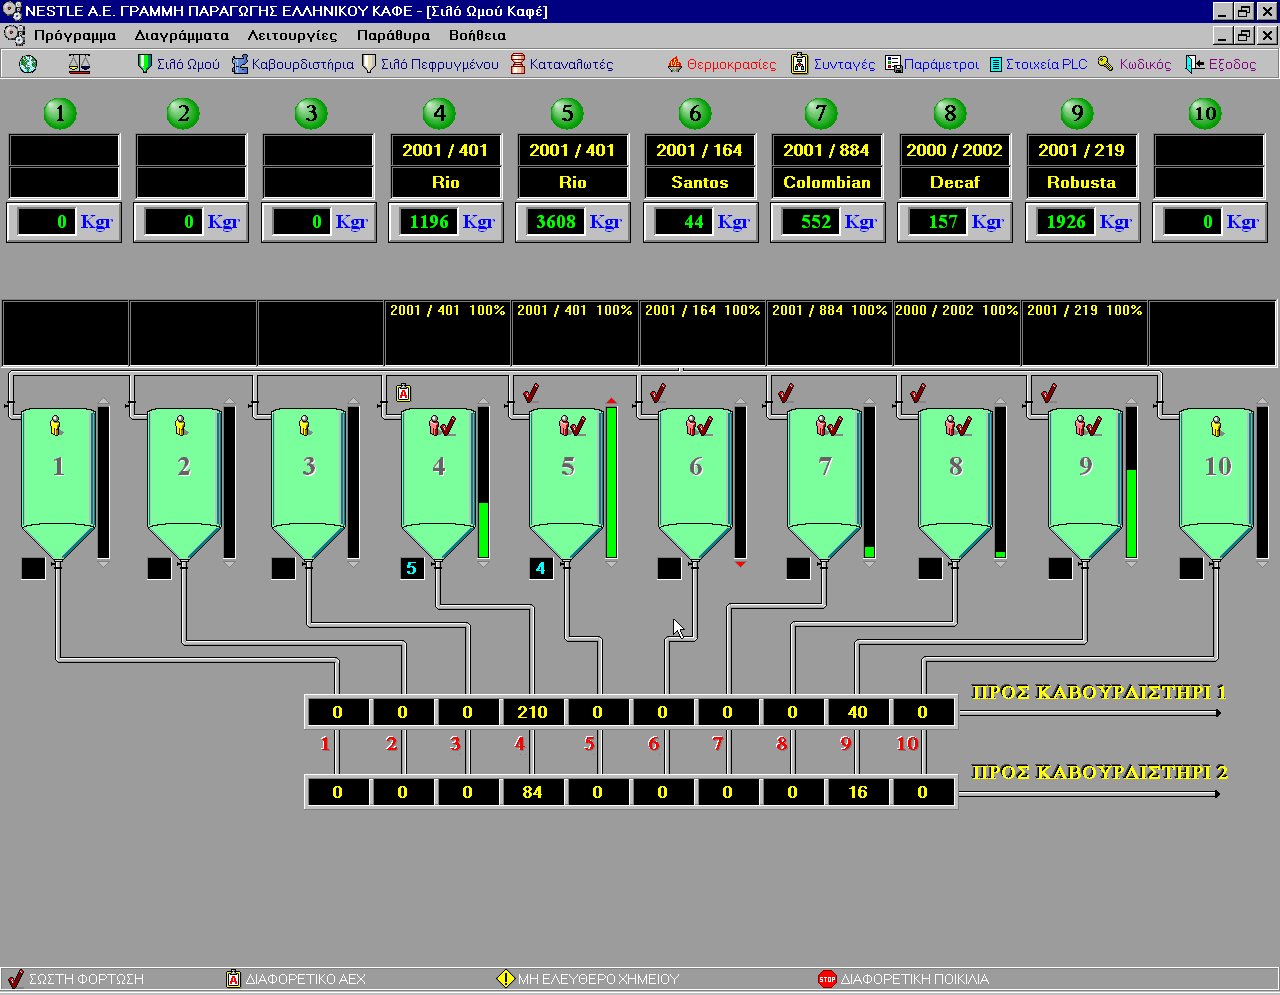Click the Εξοδος exit button
The image size is (1280, 995).
coord(1221,64)
